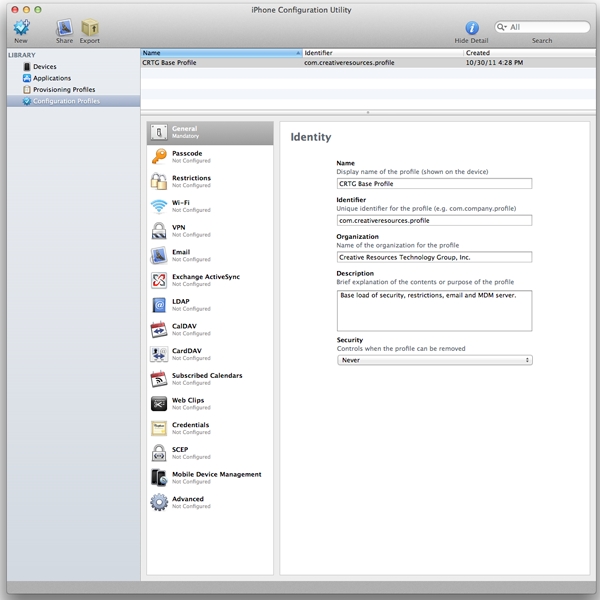Click the Export toolbar icon

90,27
